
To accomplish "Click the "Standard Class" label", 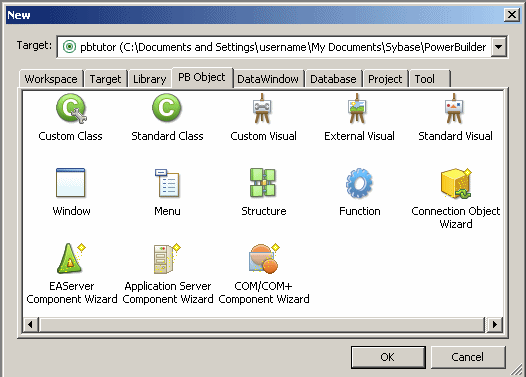I will pos(167,136).
